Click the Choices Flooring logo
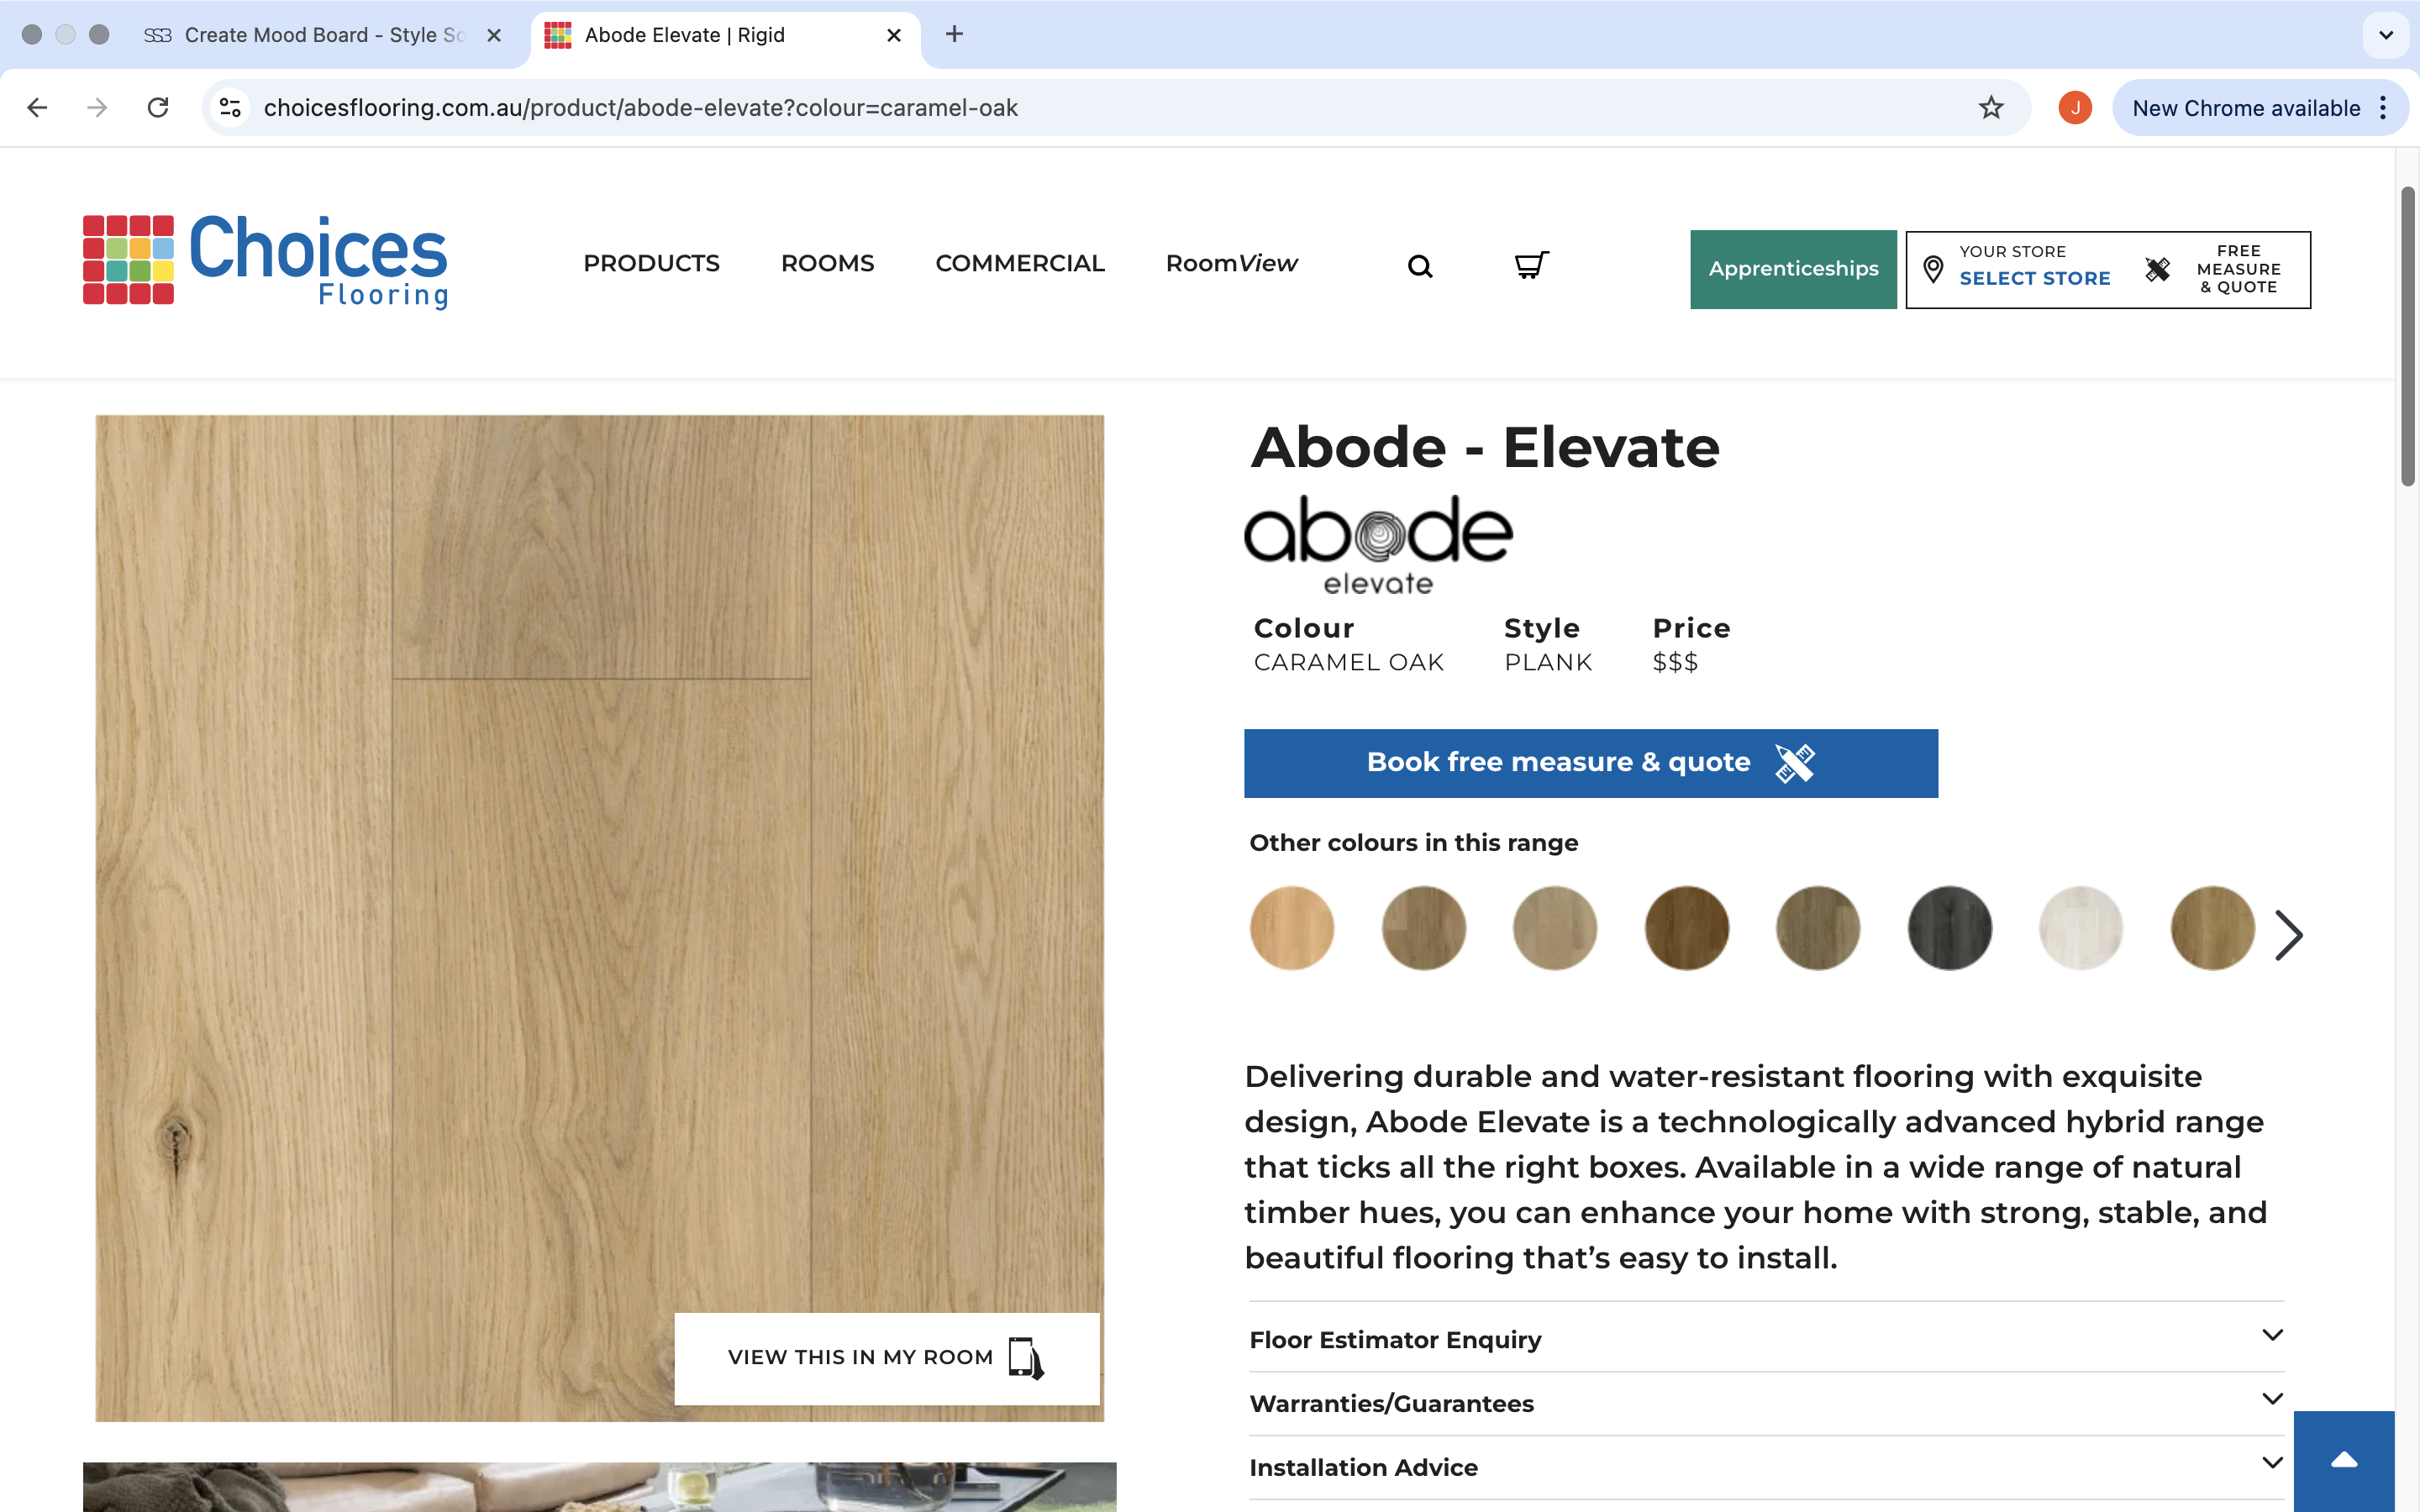2420x1512 pixels. click(x=265, y=260)
